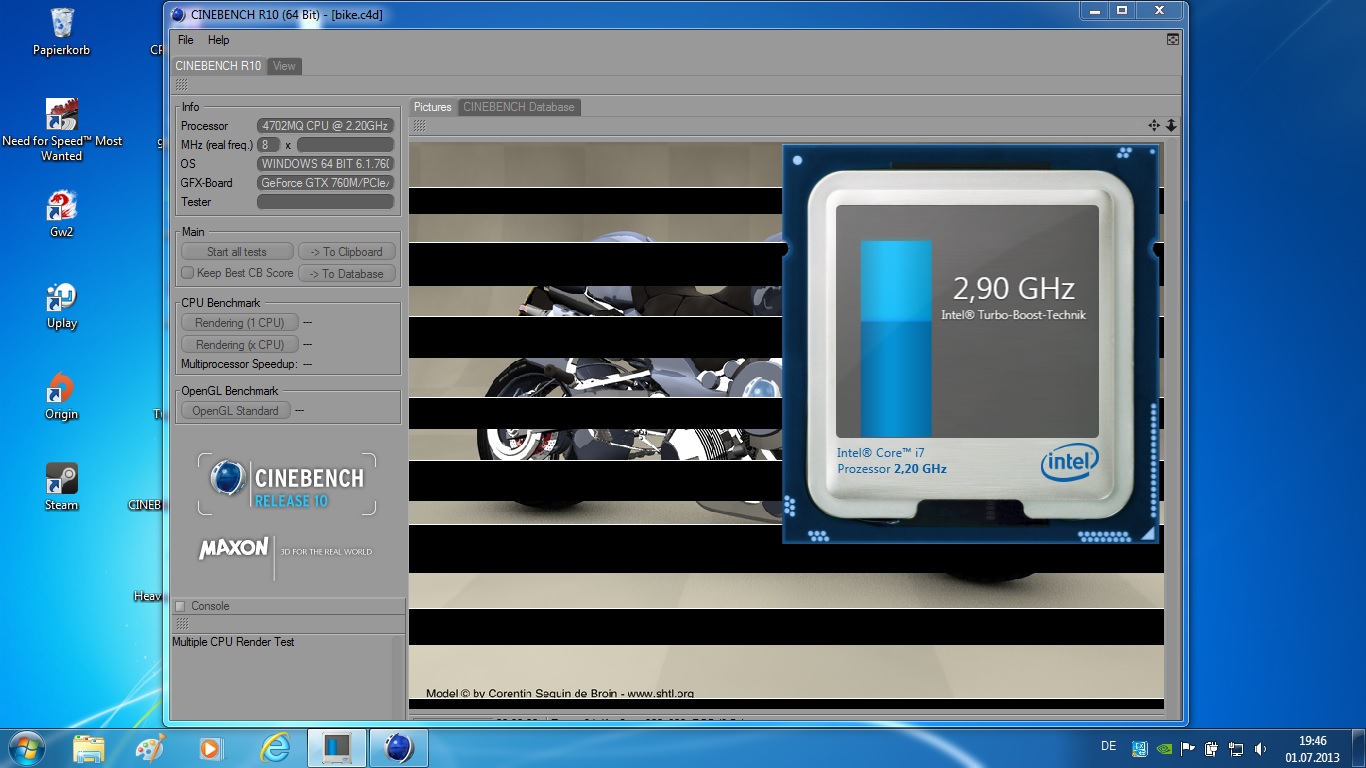
Task: Select the CINEBENCH R10 tab
Action: 218,66
